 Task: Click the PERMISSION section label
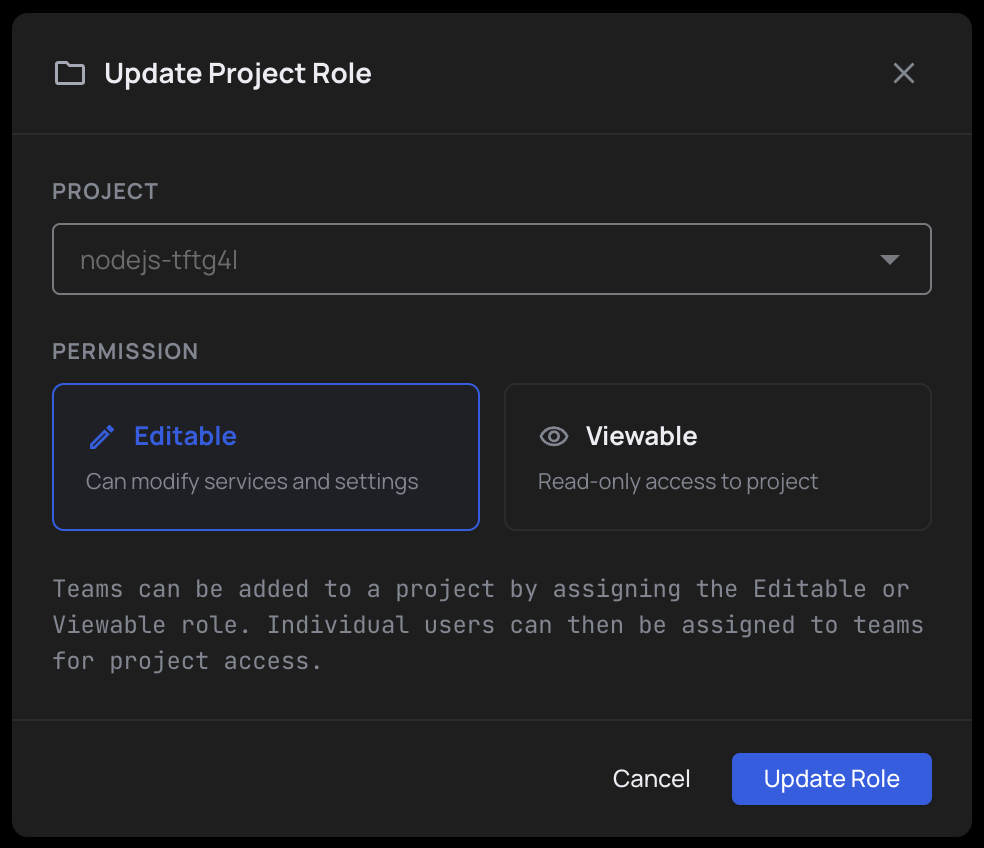coord(125,352)
